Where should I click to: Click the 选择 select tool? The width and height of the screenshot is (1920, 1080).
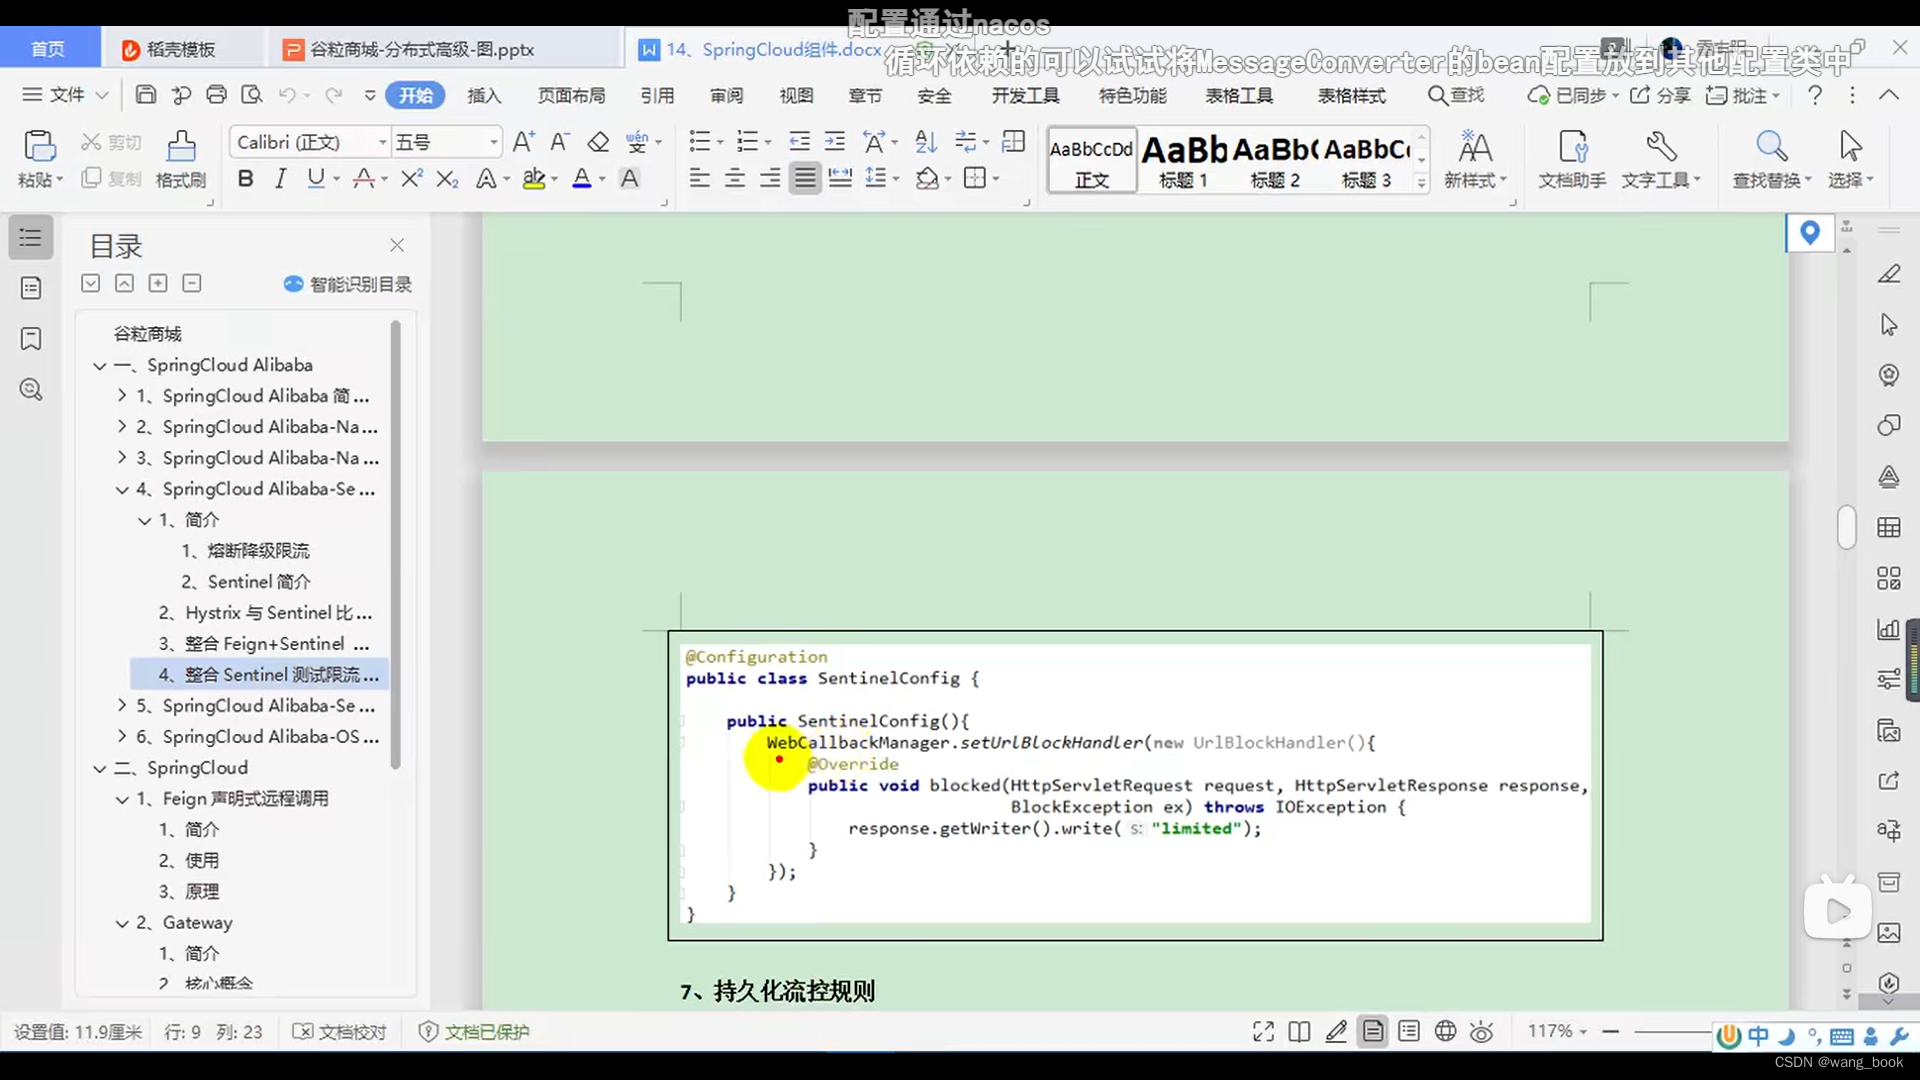tap(1851, 159)
